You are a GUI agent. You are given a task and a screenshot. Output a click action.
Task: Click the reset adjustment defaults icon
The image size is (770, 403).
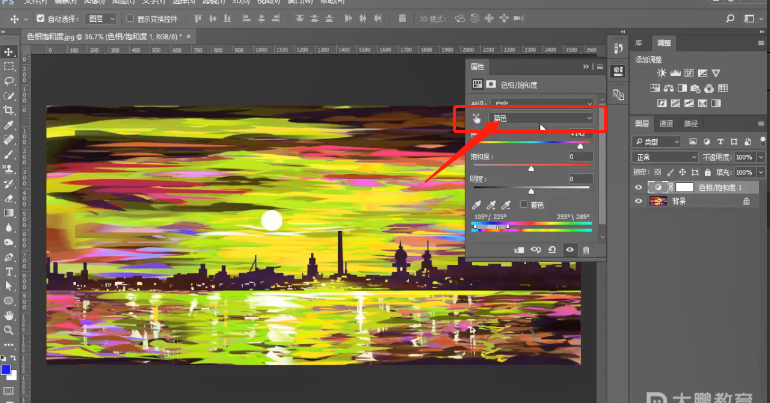tap(552, 249)
